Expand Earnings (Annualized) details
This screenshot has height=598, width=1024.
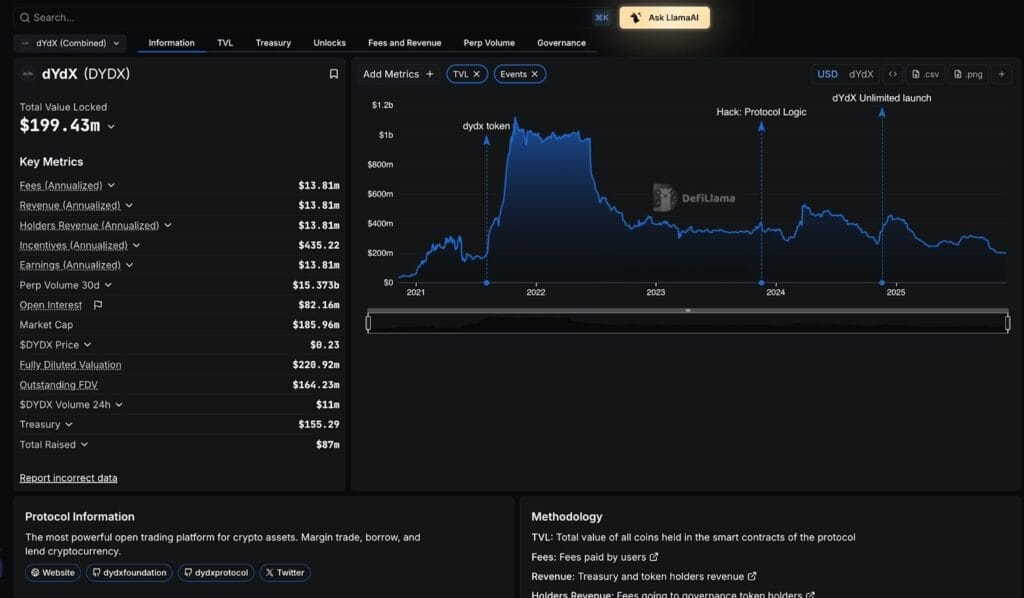[x=129, y=265]
